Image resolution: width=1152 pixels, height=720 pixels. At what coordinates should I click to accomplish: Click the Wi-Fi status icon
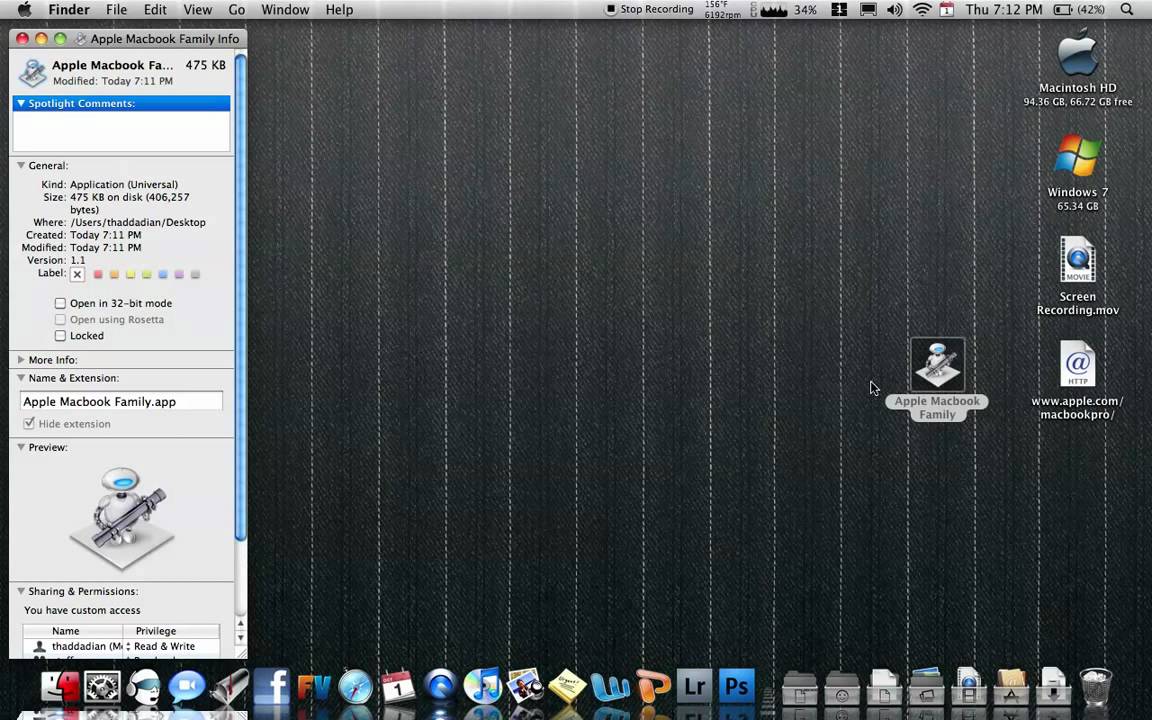pyautogui.click(x=922, y=10)
